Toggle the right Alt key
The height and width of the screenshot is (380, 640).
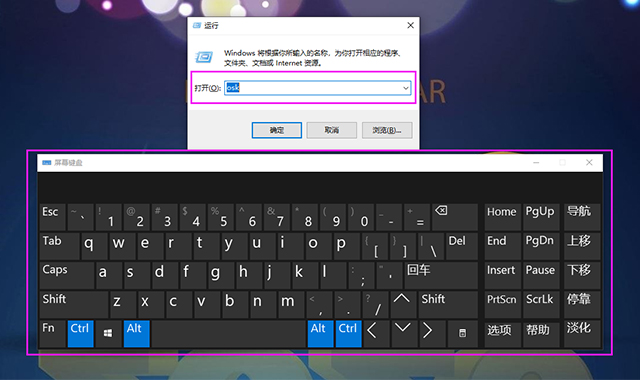pos(320,333)
